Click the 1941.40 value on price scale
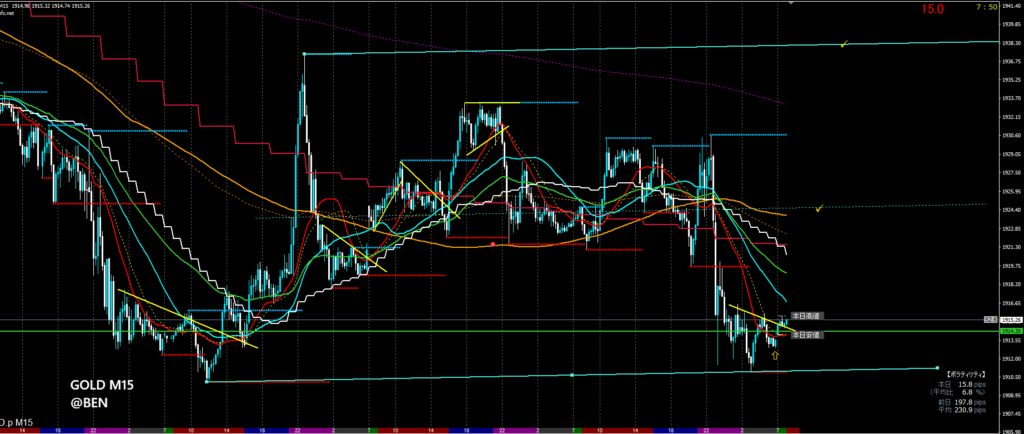 coord(1009,5)
